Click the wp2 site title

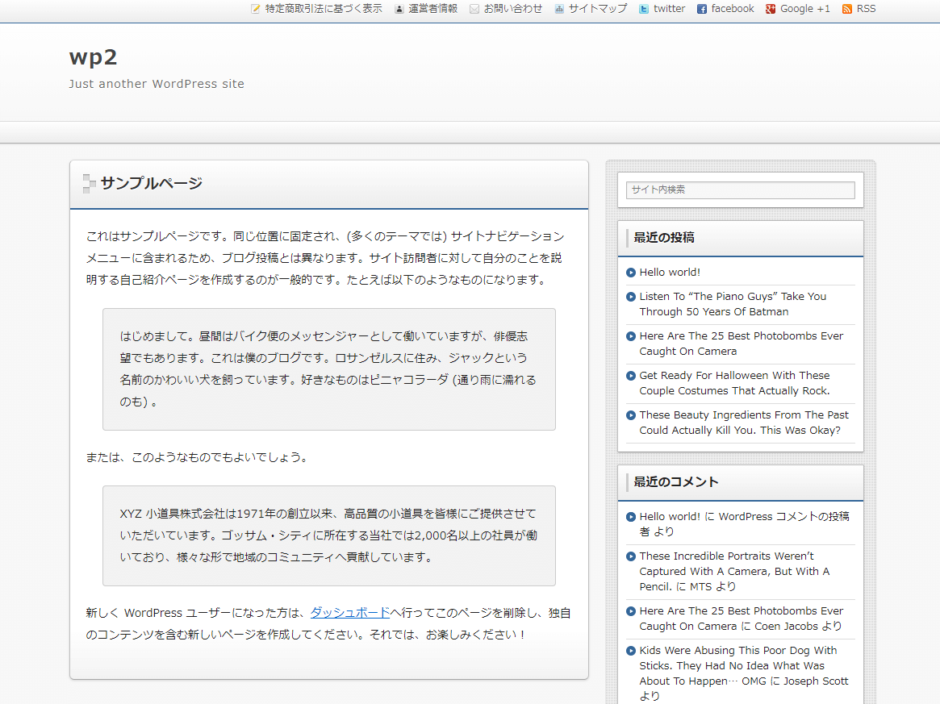tap(93, 57)
